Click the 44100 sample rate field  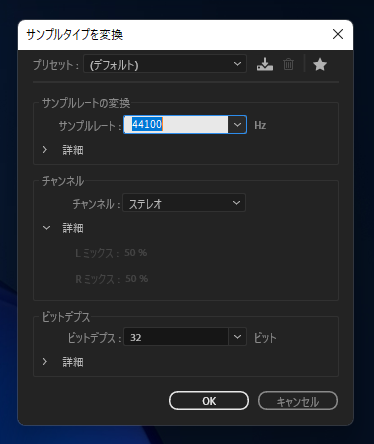pos(176,125)
